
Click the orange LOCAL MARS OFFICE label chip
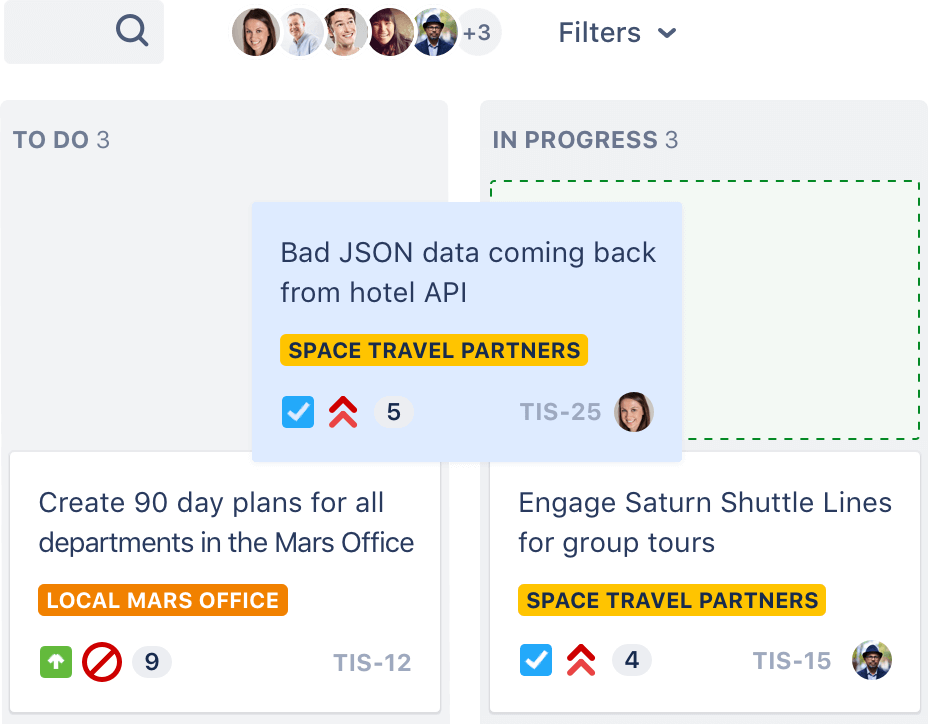[162, 600]
